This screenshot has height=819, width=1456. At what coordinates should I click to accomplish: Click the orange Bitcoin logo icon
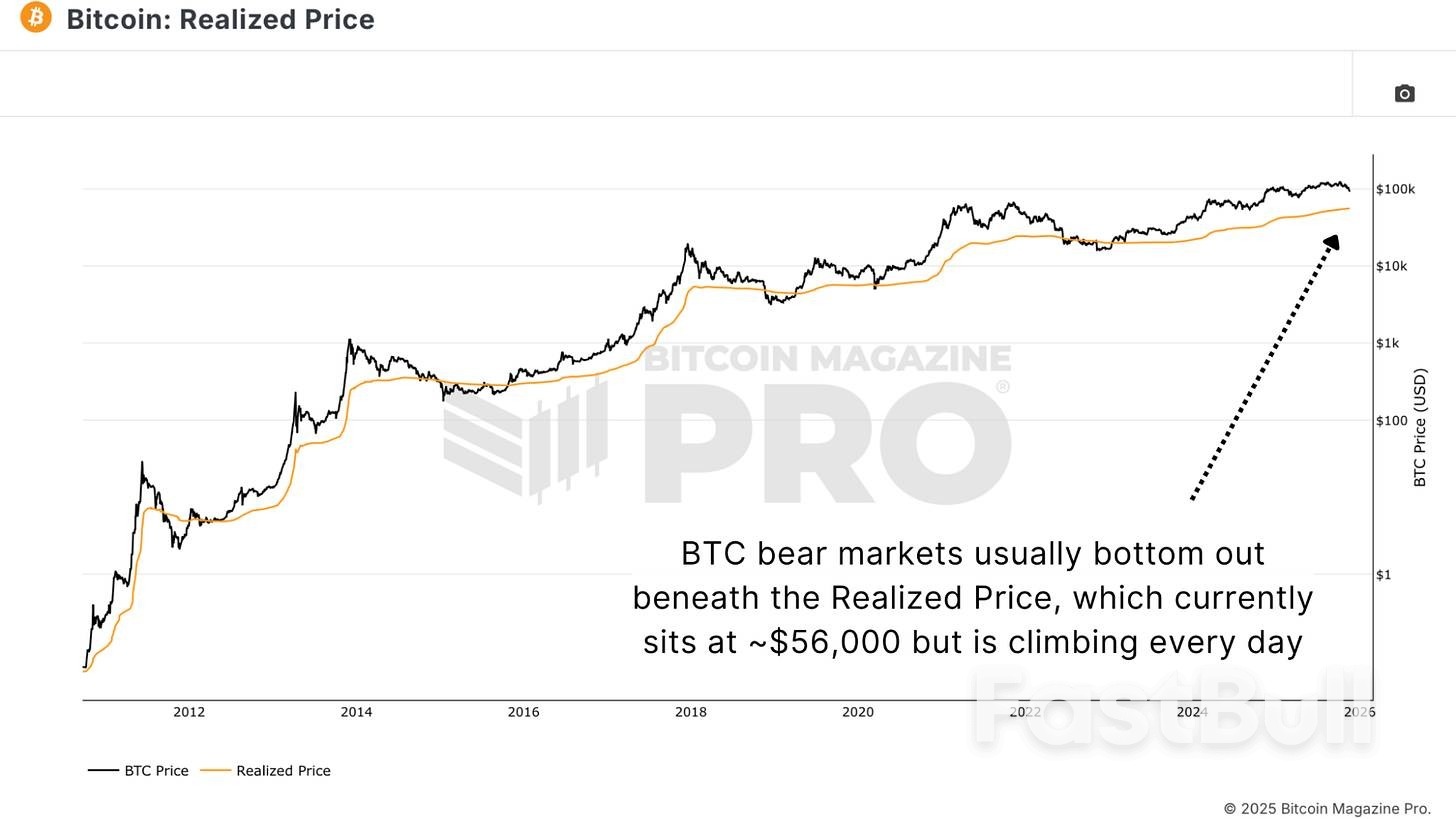coord(36,17)
